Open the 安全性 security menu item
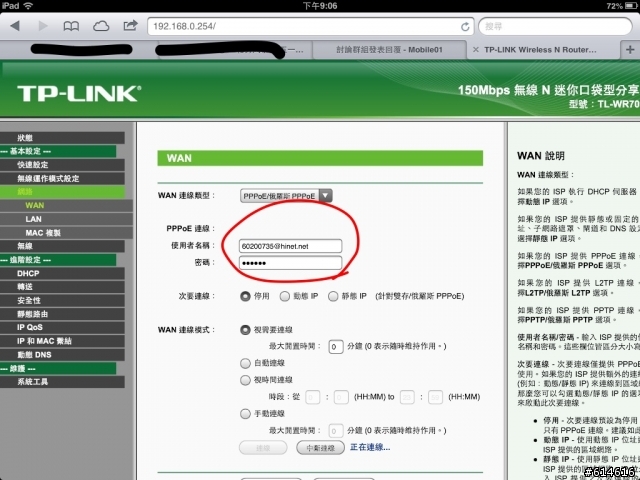This screenshot has width=640, height=480. pos(62,300)
